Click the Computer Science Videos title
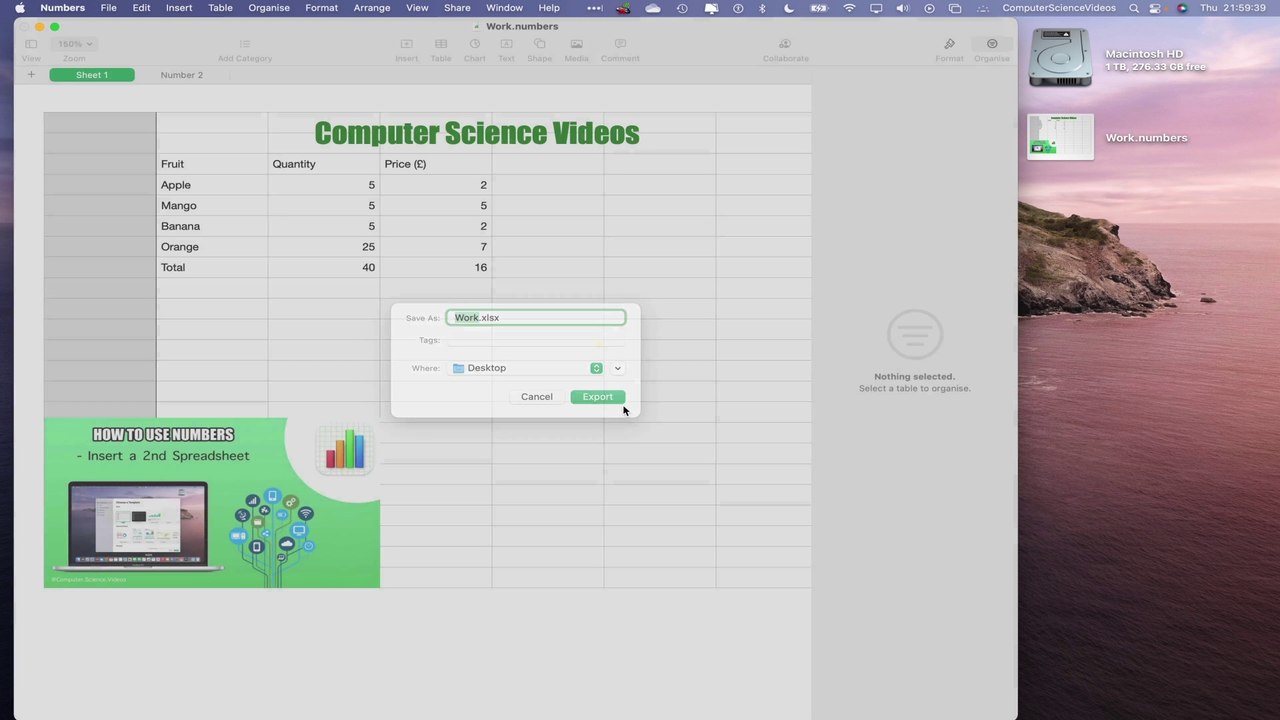Screen dimensions: 1280x720 pyautogui.click(x=477, y=133)
